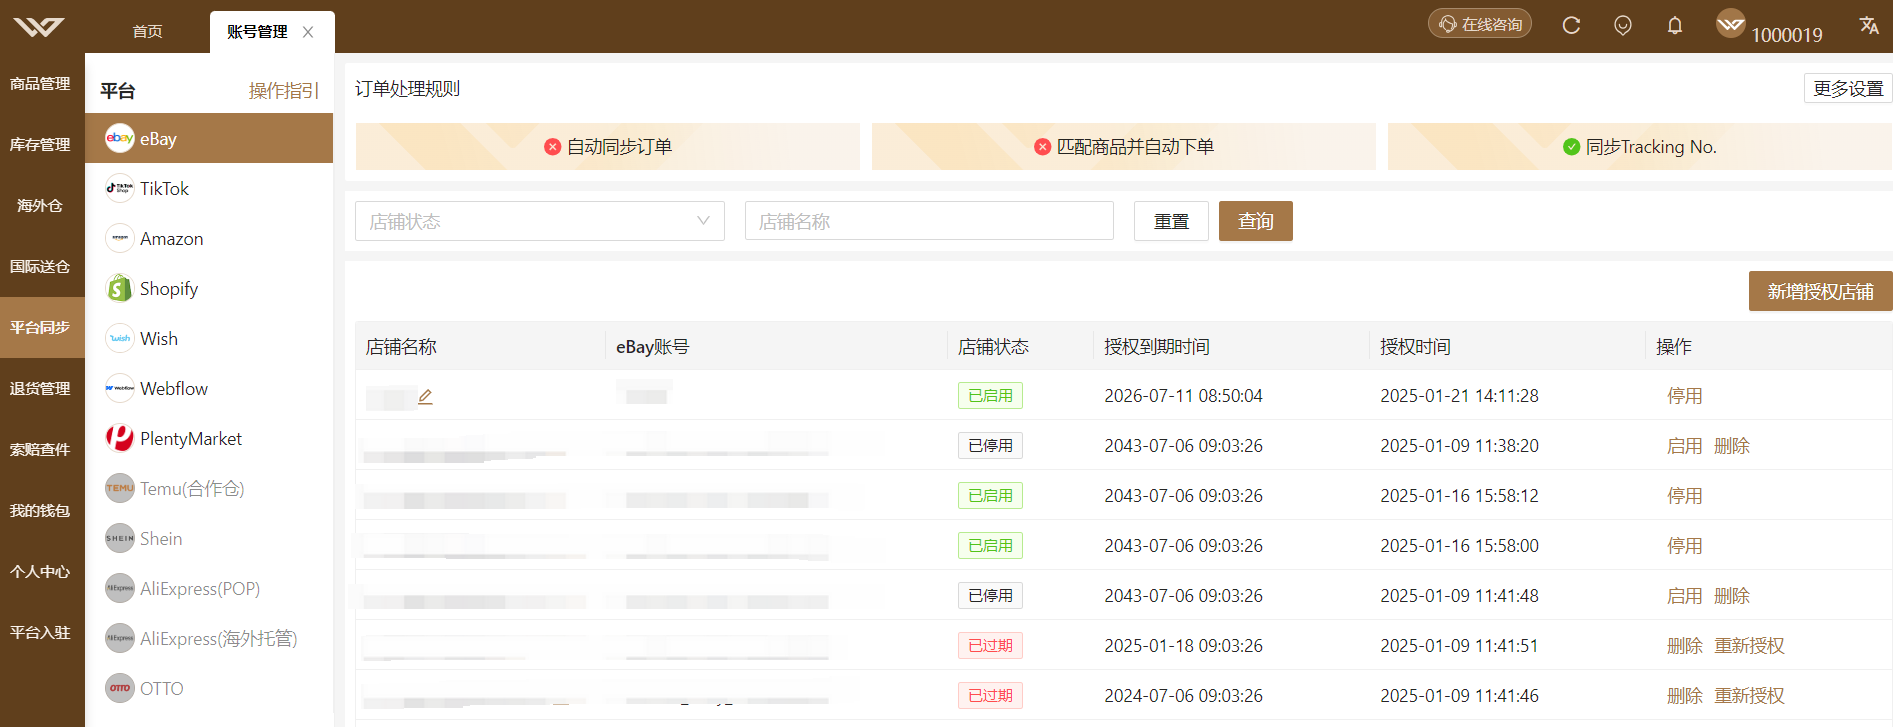Click date 2026-07-11 08:50:04
The width and height of the screenshot is (1893, 727).
pos(1183,396)
